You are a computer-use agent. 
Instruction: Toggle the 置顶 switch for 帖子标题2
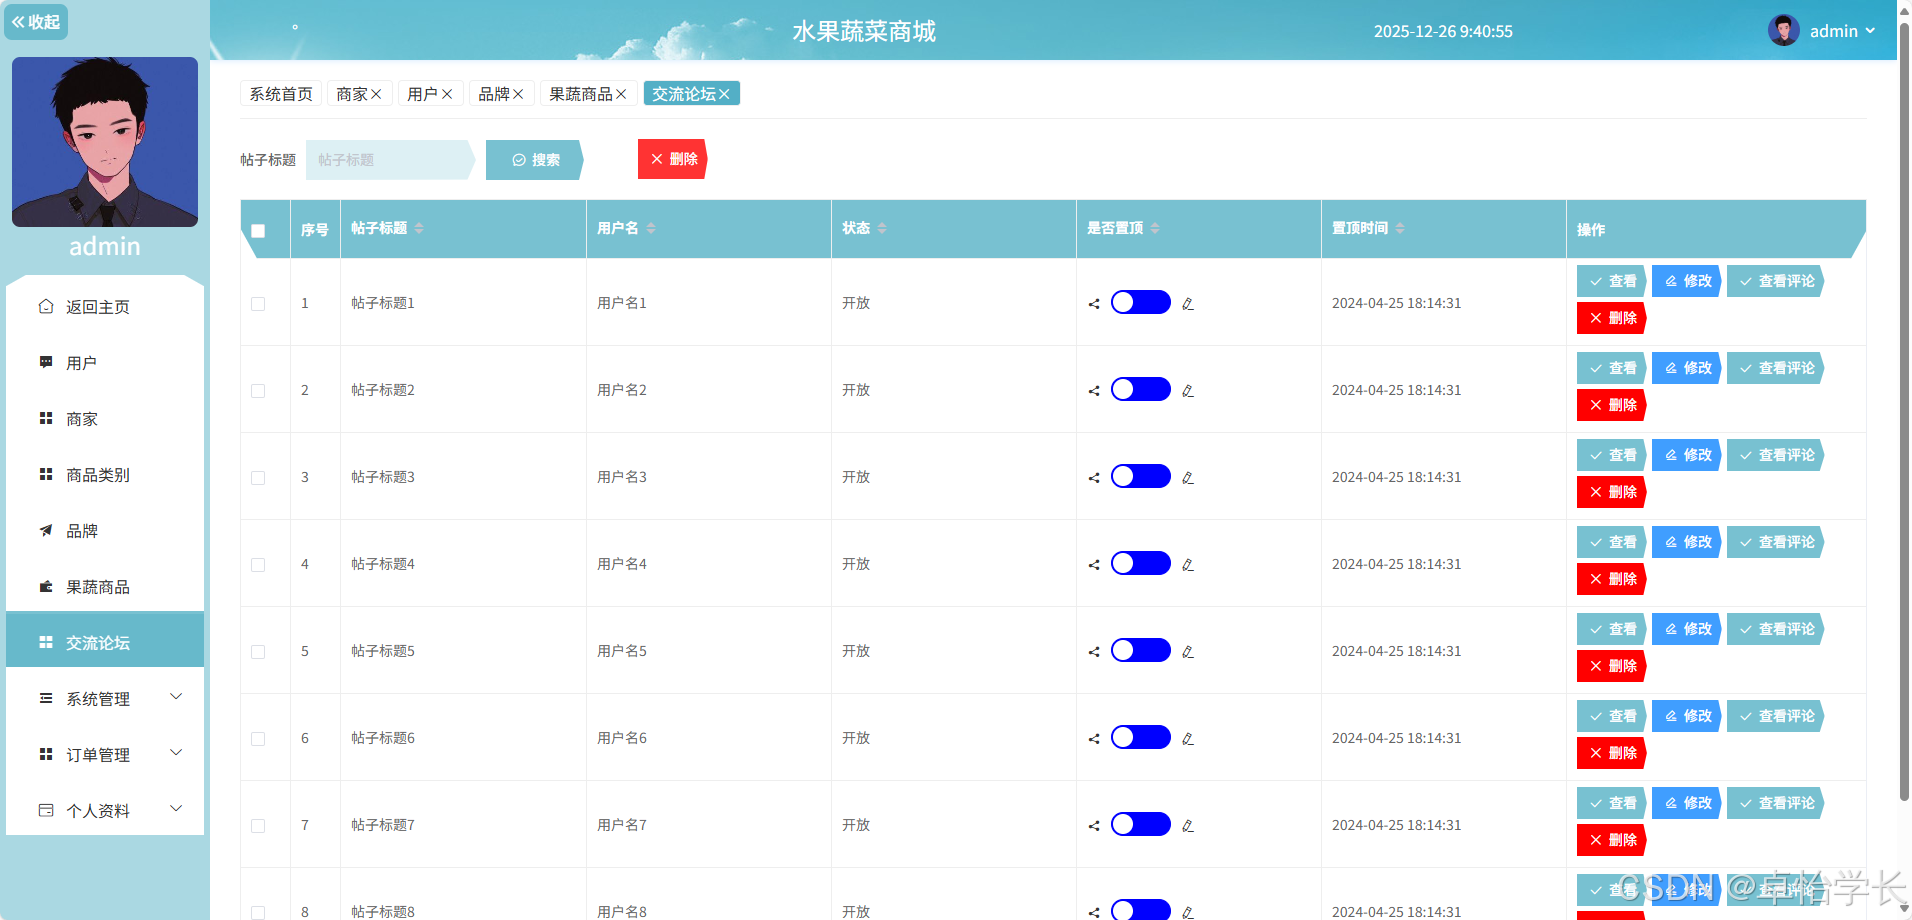tap(1140, 389)
